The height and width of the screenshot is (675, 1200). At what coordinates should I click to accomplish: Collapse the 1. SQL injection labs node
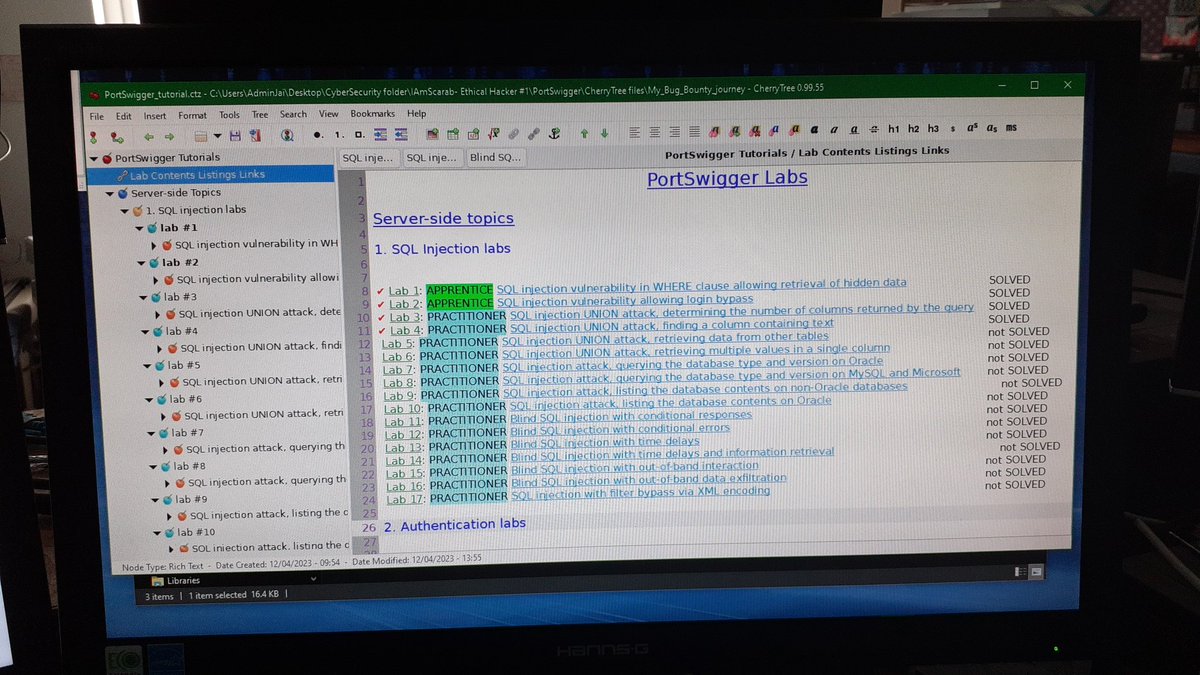124,211
